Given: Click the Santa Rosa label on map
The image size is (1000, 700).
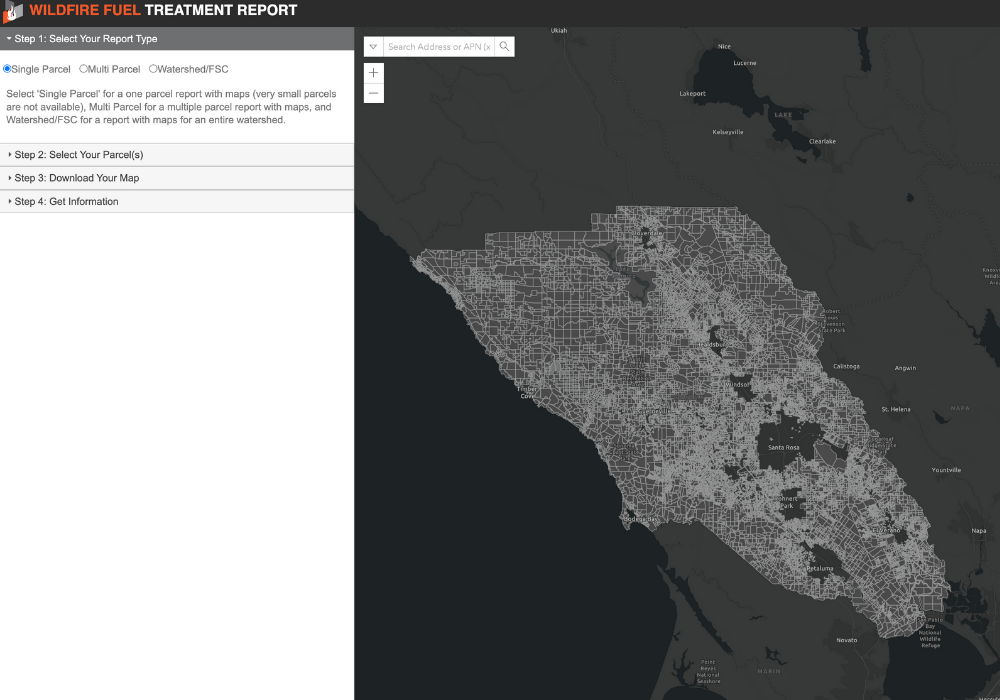Looking at the screenshot, I should pos(784,448).
